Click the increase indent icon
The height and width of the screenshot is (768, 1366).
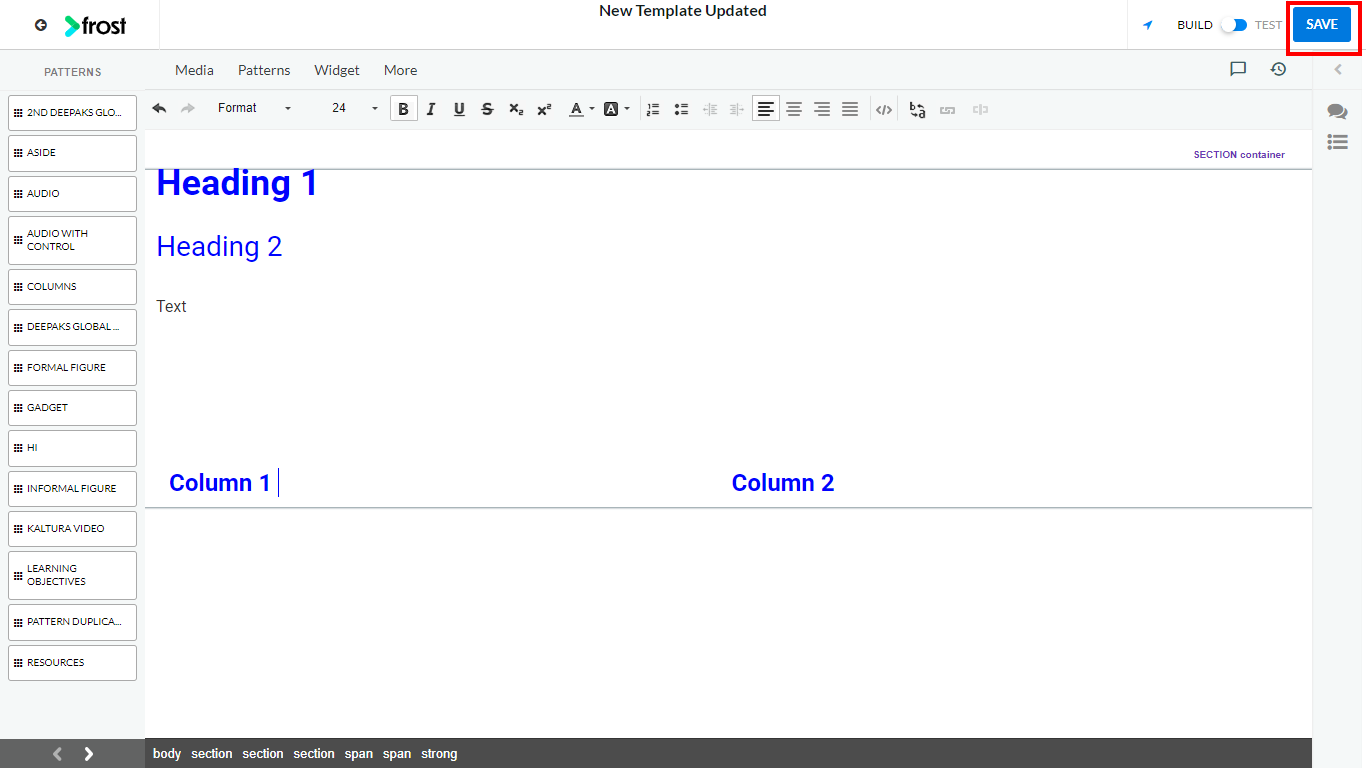[738, 109]
